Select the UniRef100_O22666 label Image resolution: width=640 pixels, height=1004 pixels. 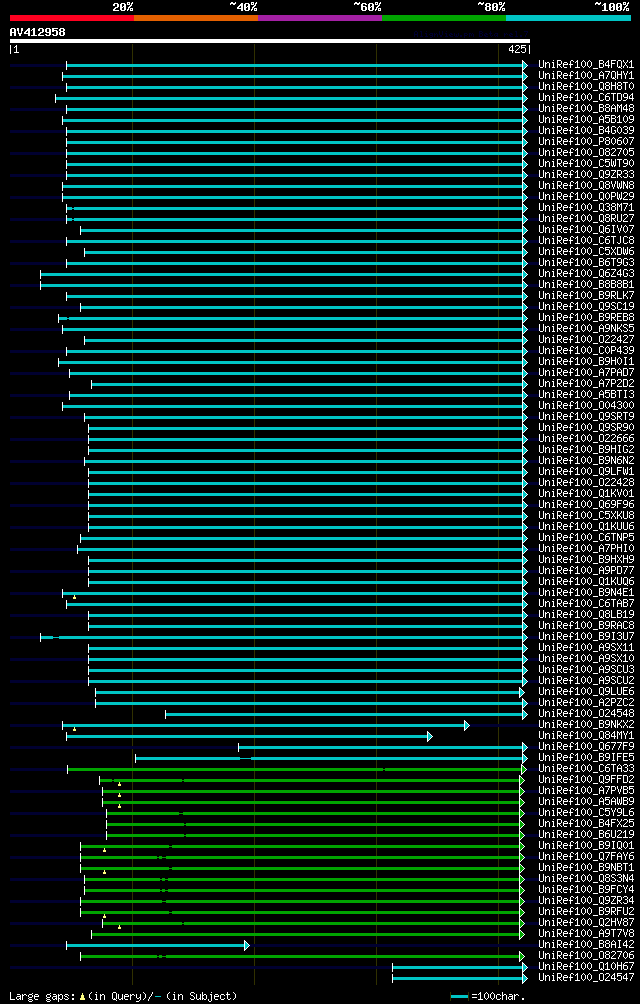click(x=586, y=439)
